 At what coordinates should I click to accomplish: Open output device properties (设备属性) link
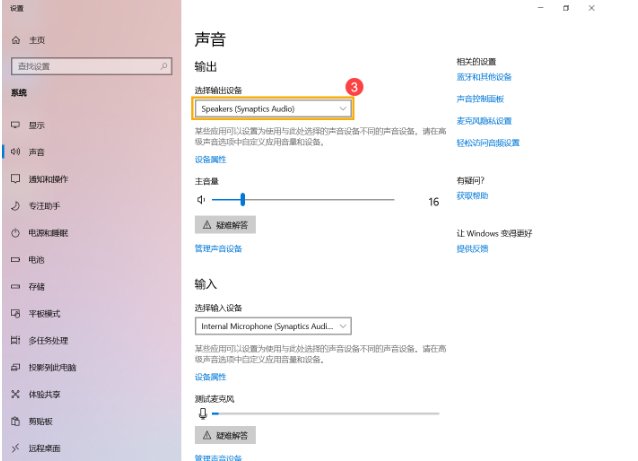[210, 159]
